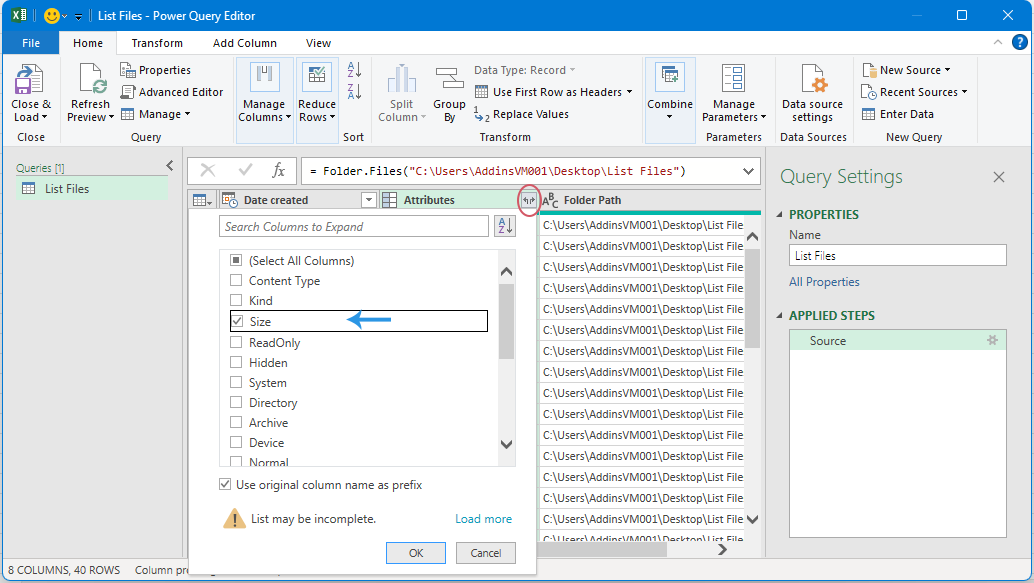Sort ascending A to Z in ribbon
Viewport: 1034px width, 583px height.
point(354,69)
